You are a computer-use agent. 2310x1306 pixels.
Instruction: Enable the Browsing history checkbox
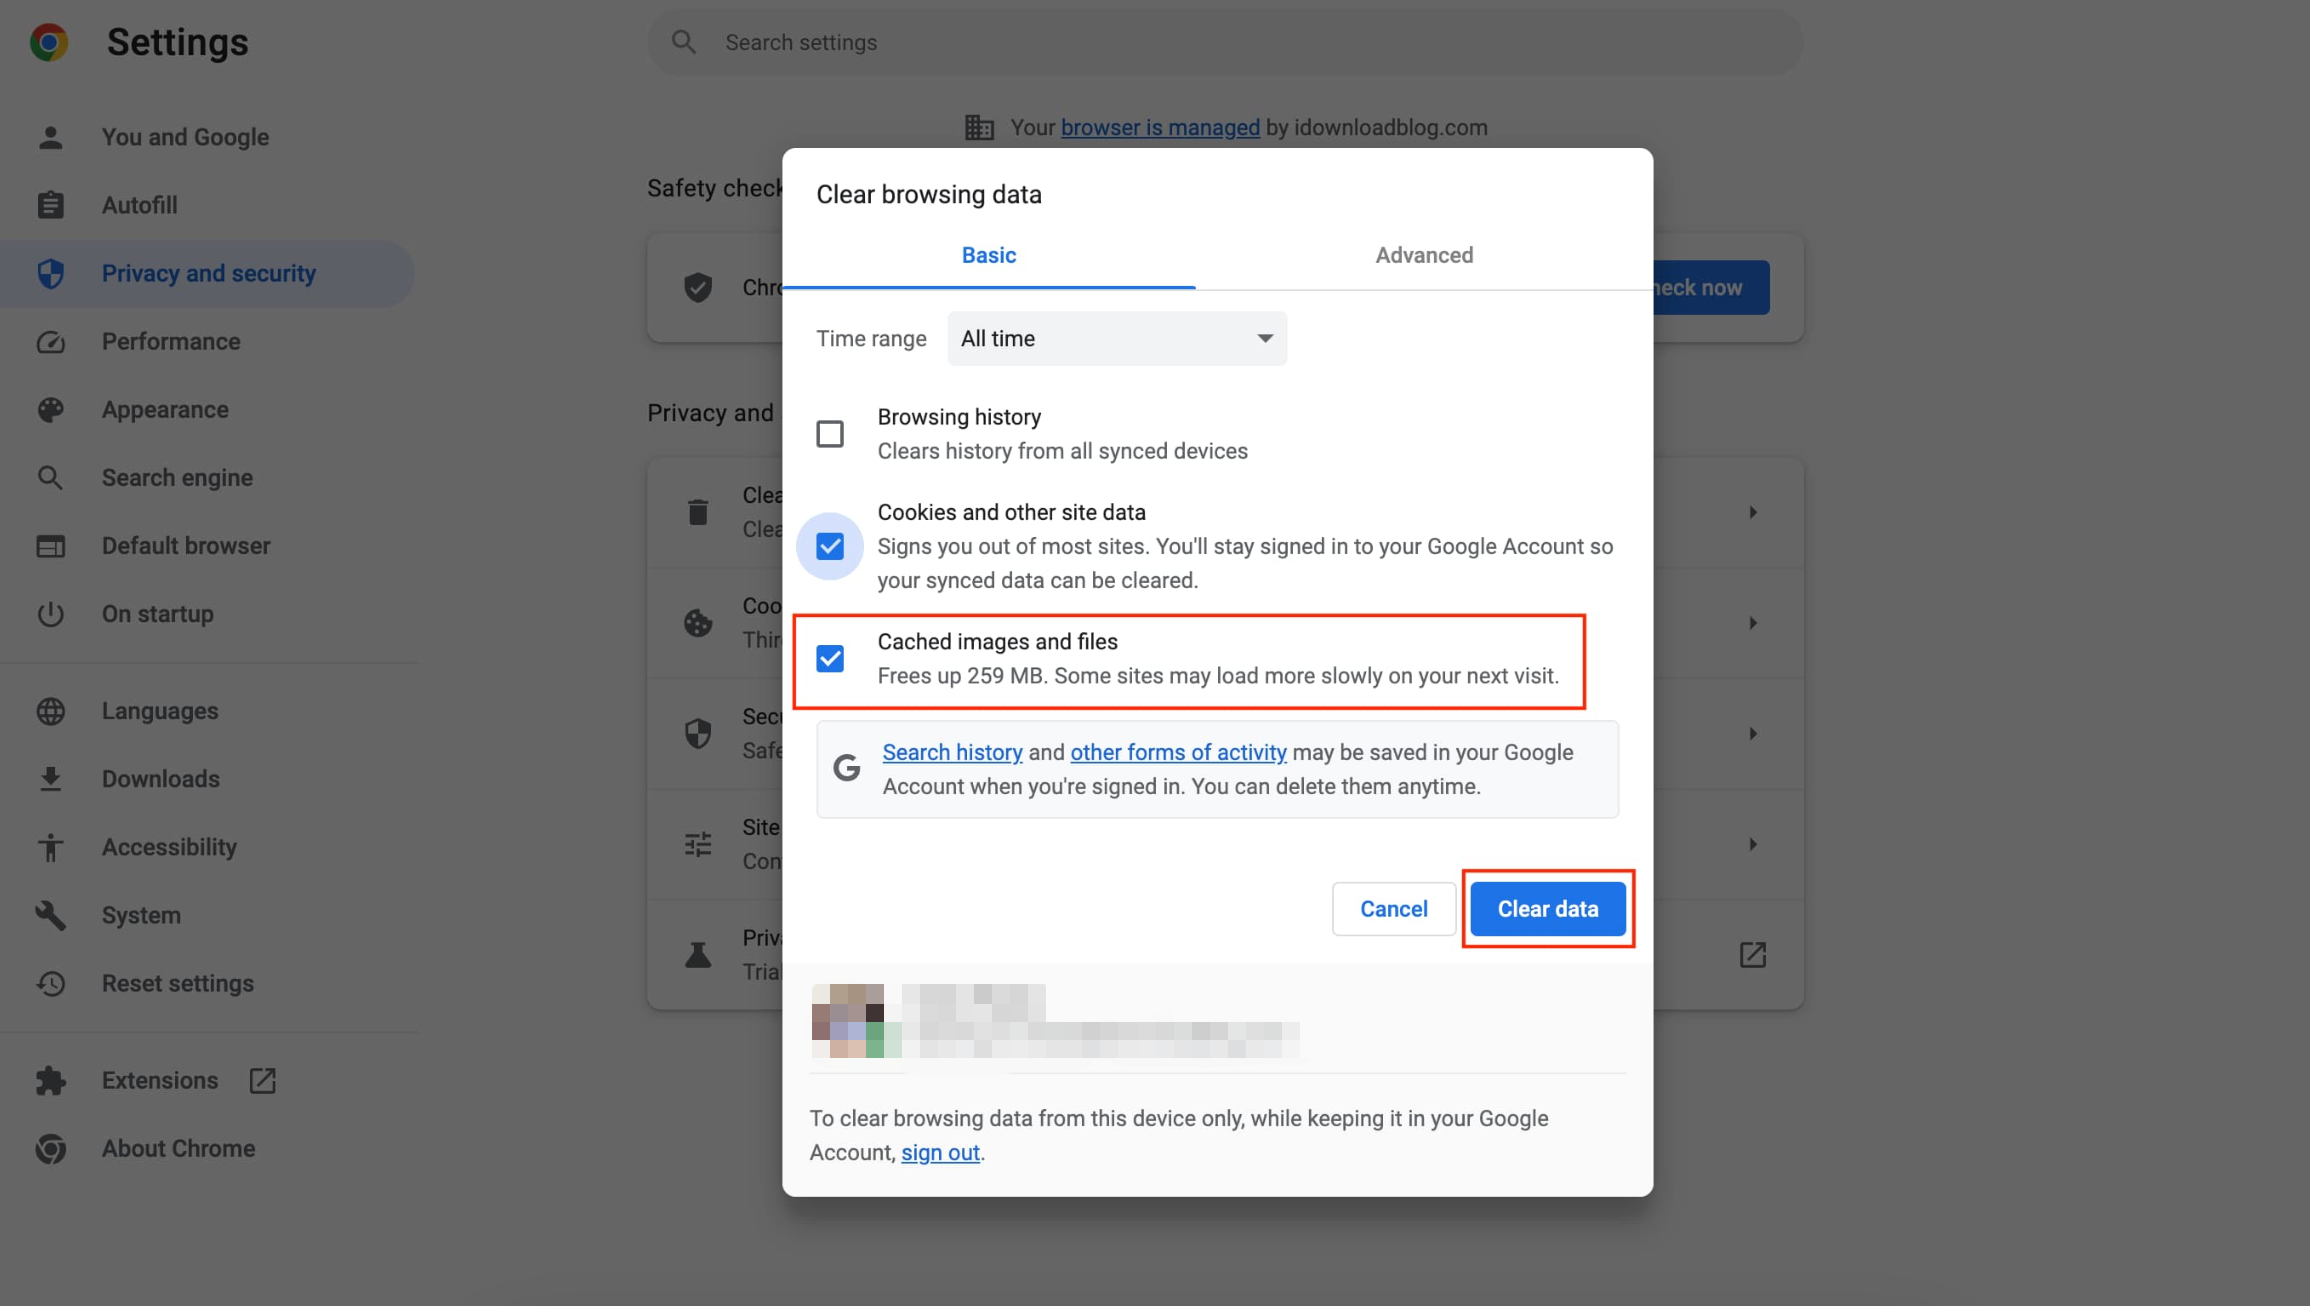[830, 432]
